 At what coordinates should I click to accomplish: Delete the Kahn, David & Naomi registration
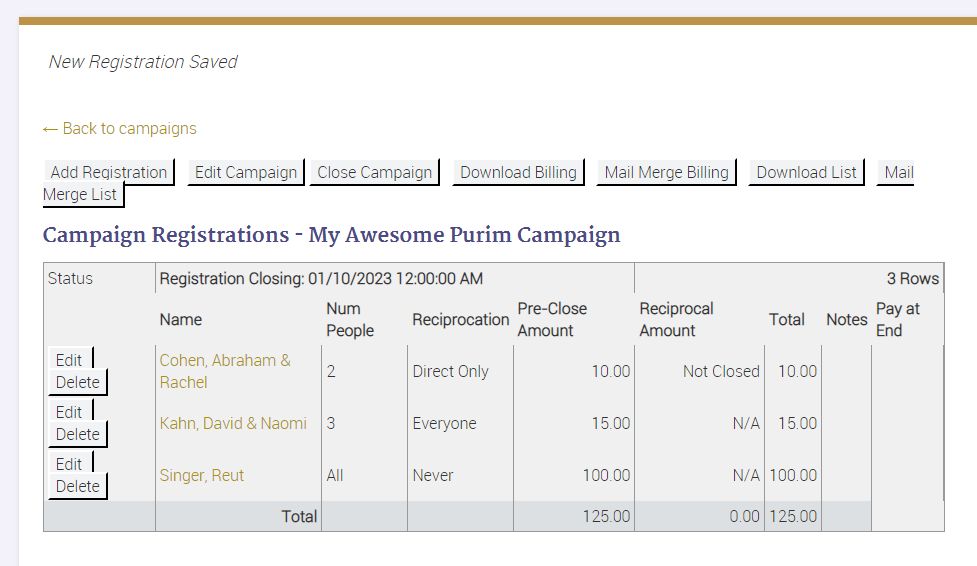pos(77,434)
